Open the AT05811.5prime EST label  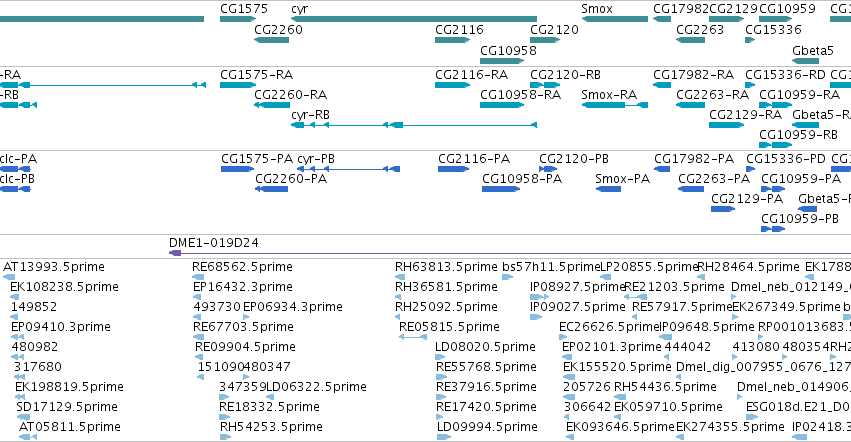tap(69, 427)
